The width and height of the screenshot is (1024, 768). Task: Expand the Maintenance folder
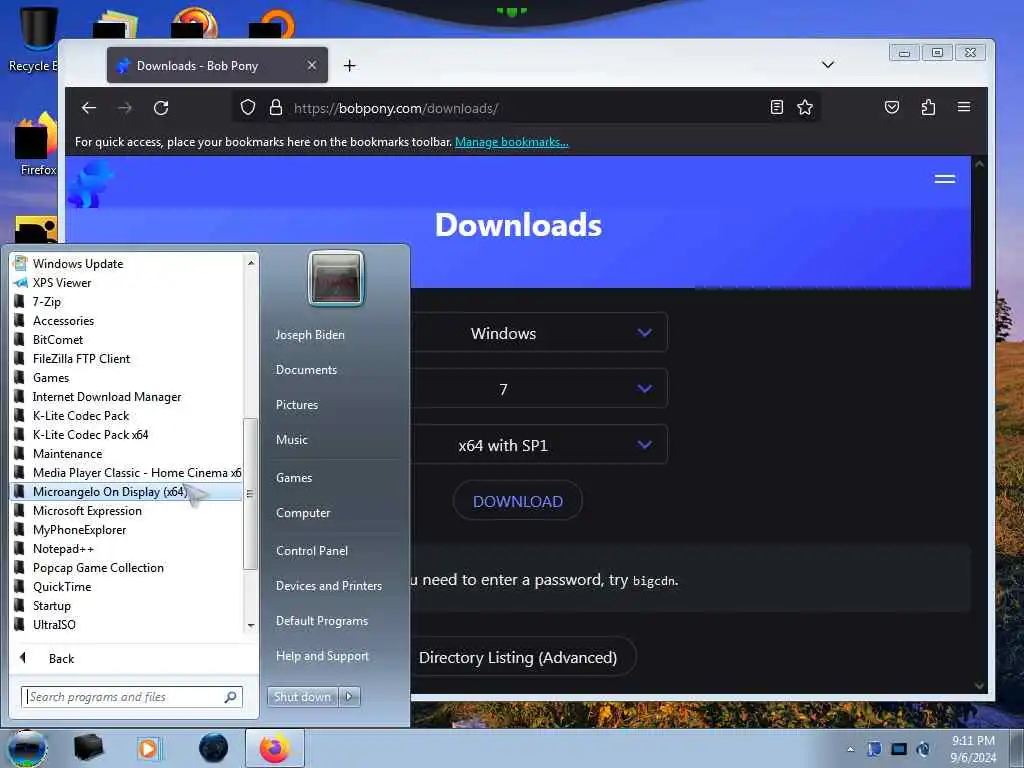coord(127,453)
